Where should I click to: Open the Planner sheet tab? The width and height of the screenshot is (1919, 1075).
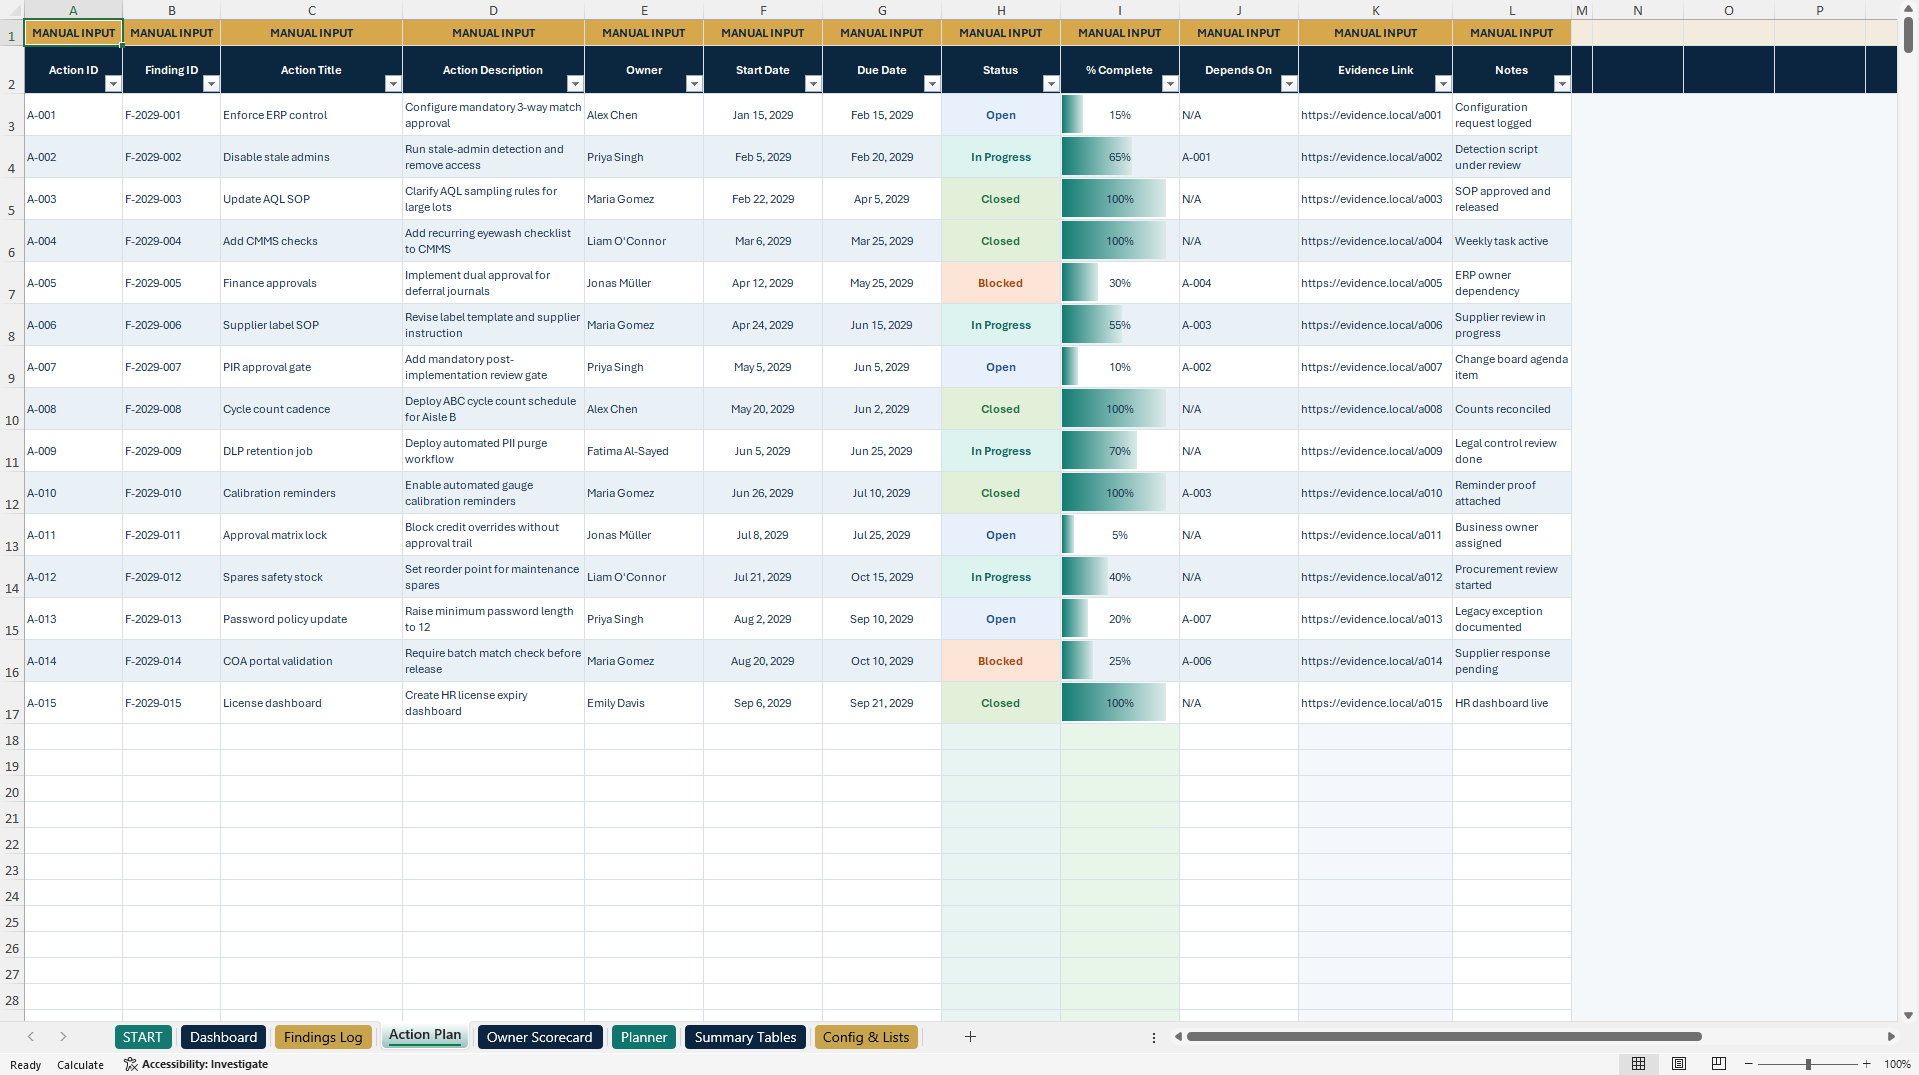click(x=644, y=1037)
